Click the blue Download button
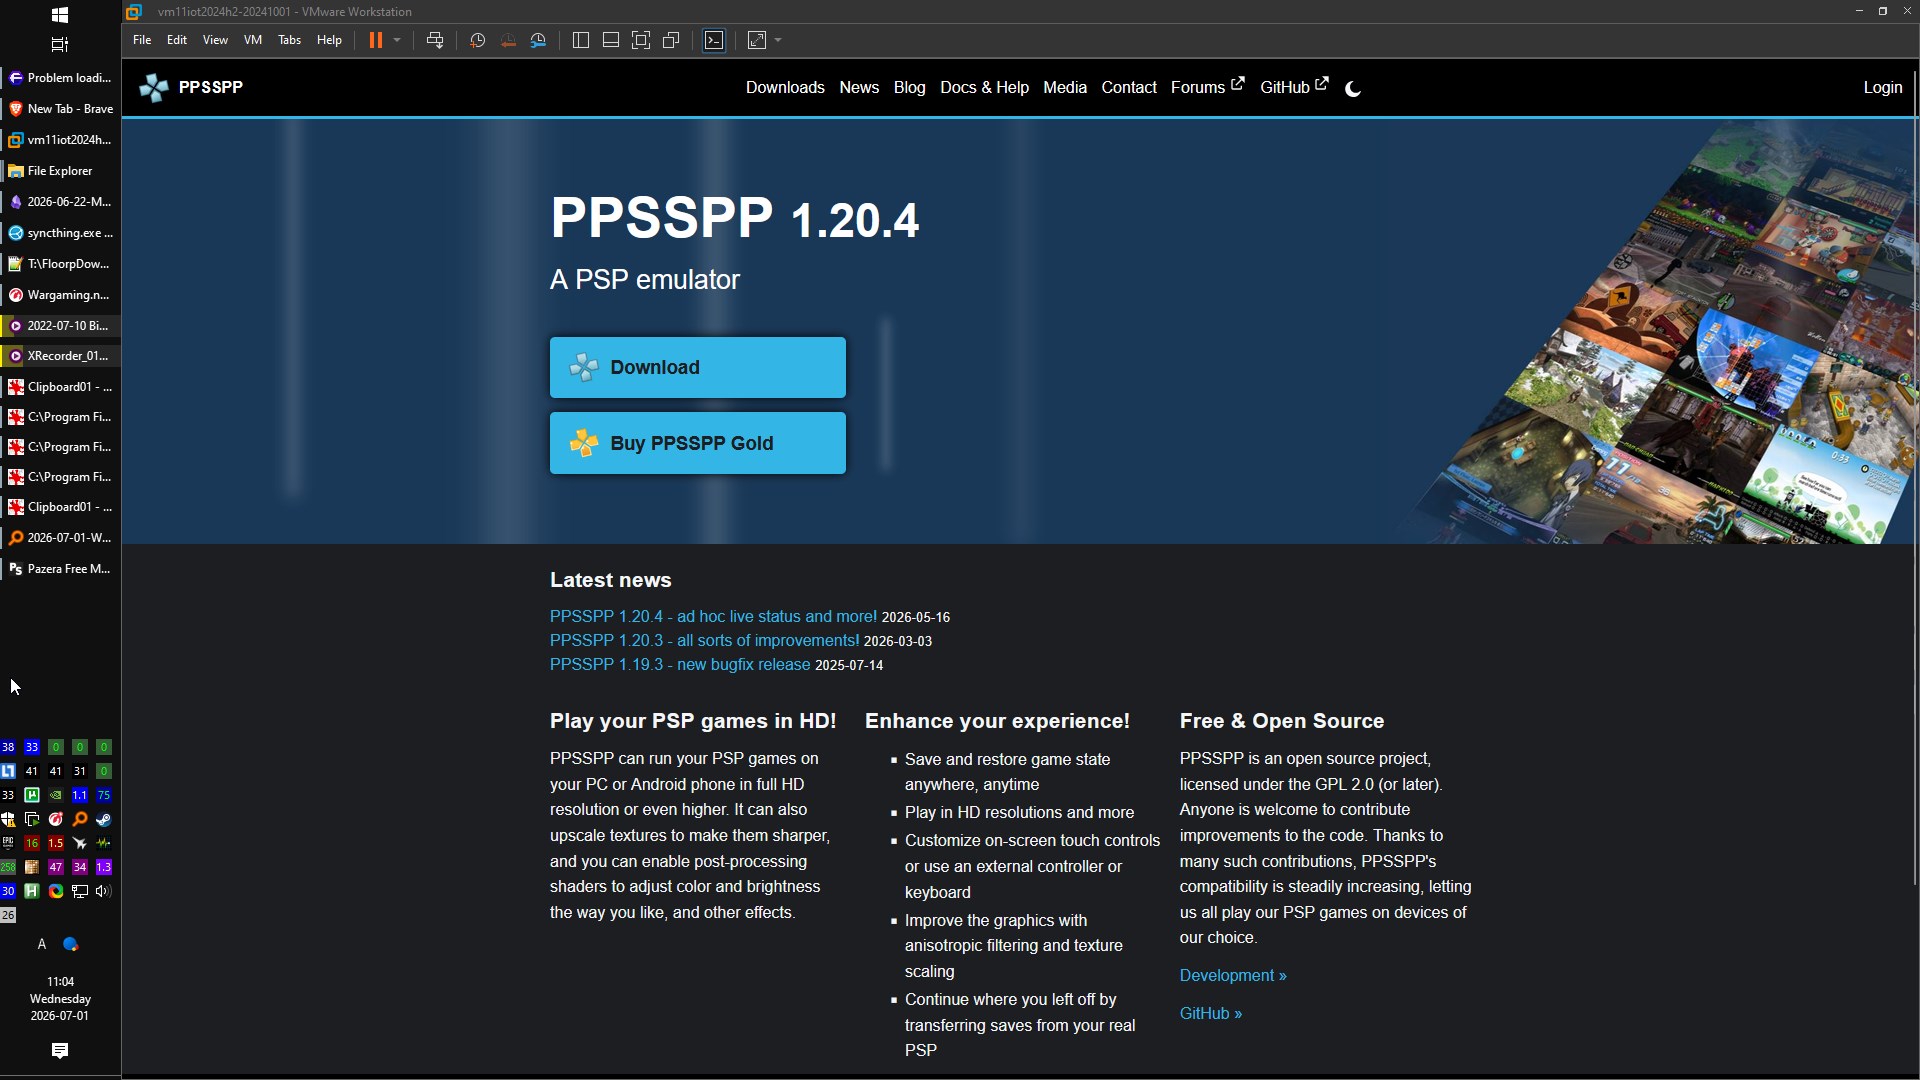This screenshot has width=1920, height=1080. [698, 368]
